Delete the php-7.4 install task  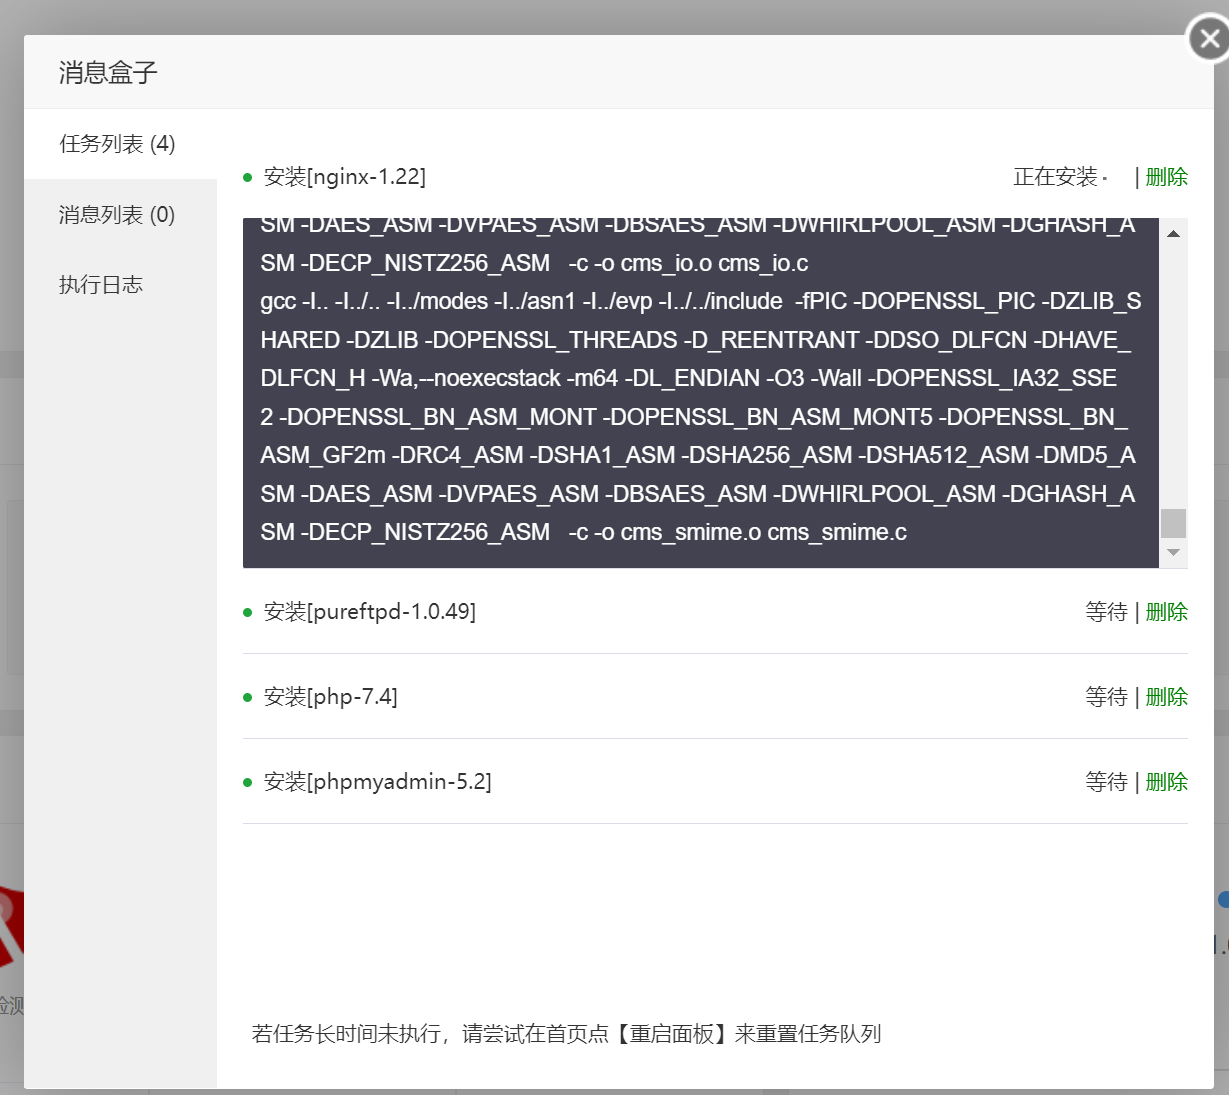(1166, 696)
